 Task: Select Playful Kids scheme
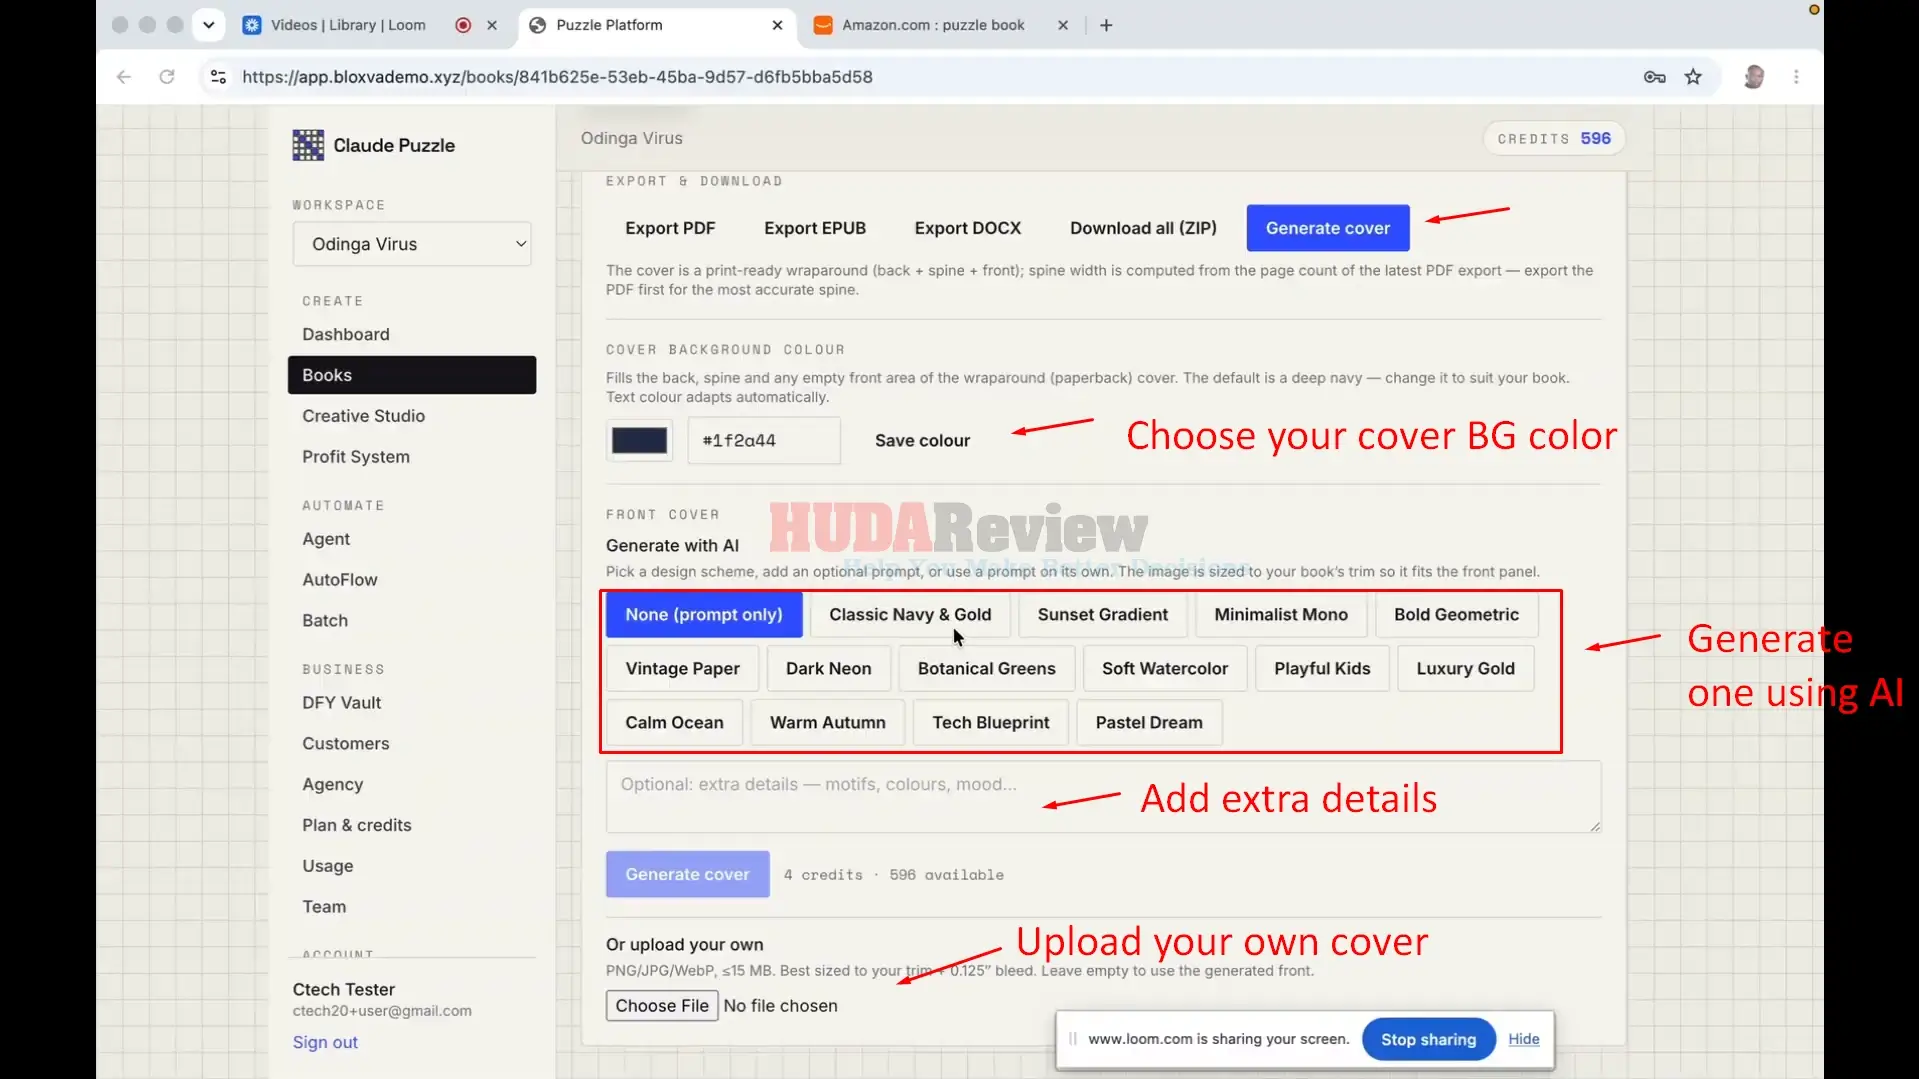[x=1322, y=669]
